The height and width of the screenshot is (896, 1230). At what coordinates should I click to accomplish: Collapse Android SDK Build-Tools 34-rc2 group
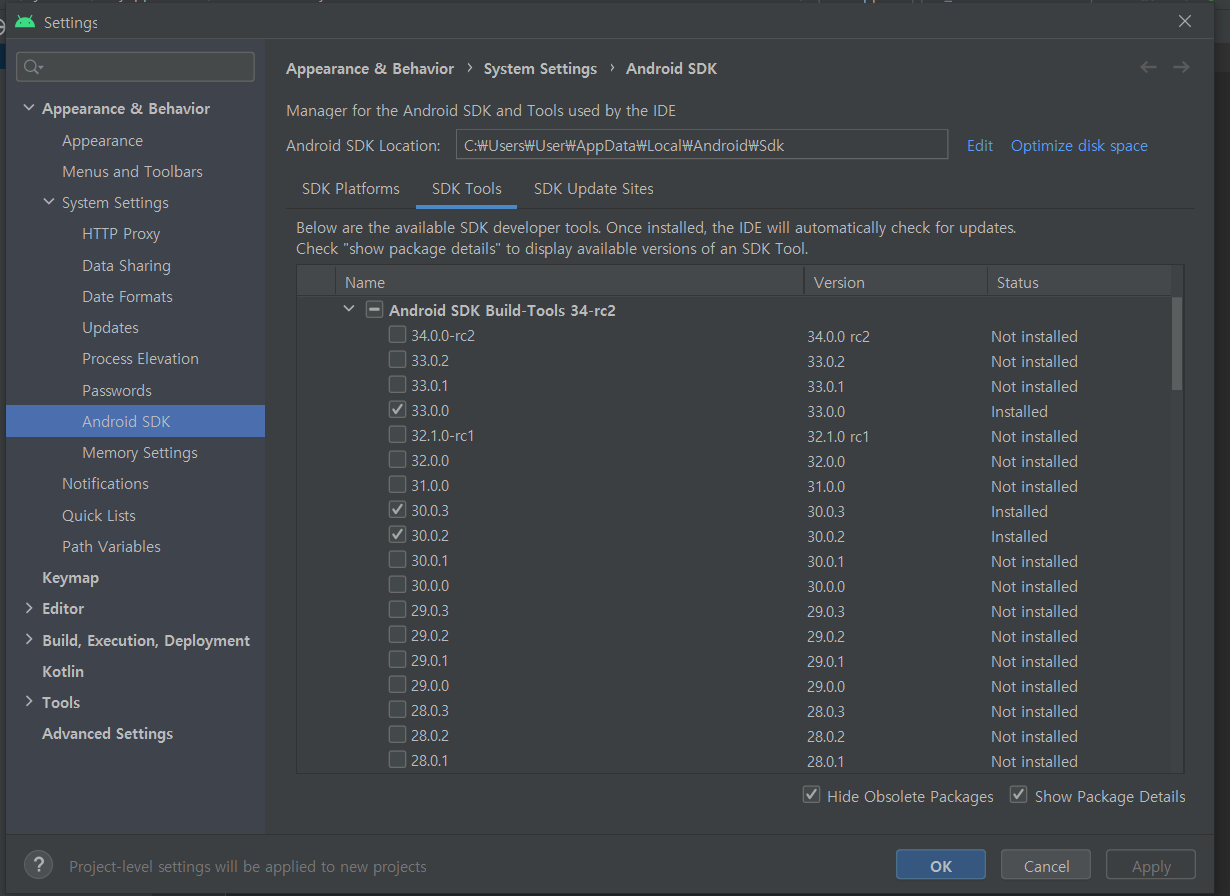348,309
